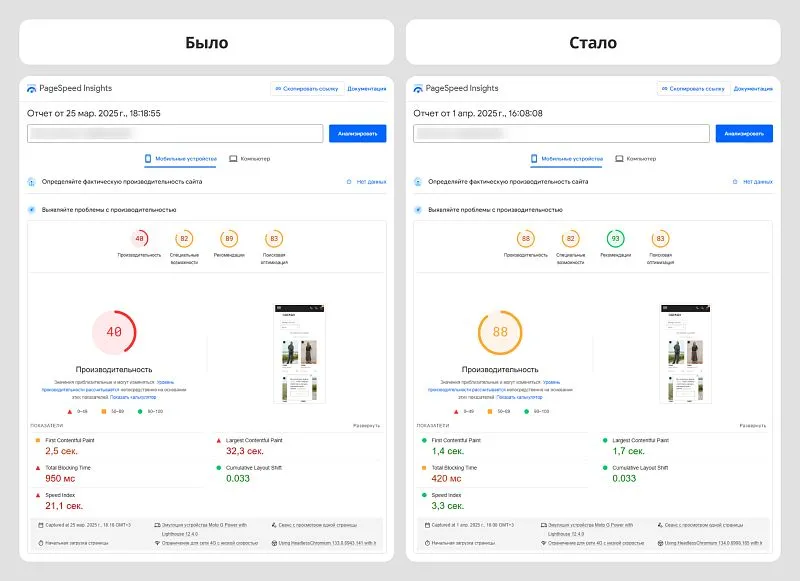
Task: Click the First Contentful Paint value "1,4 сек." in the Стало panel
Action: pos(447,451)
